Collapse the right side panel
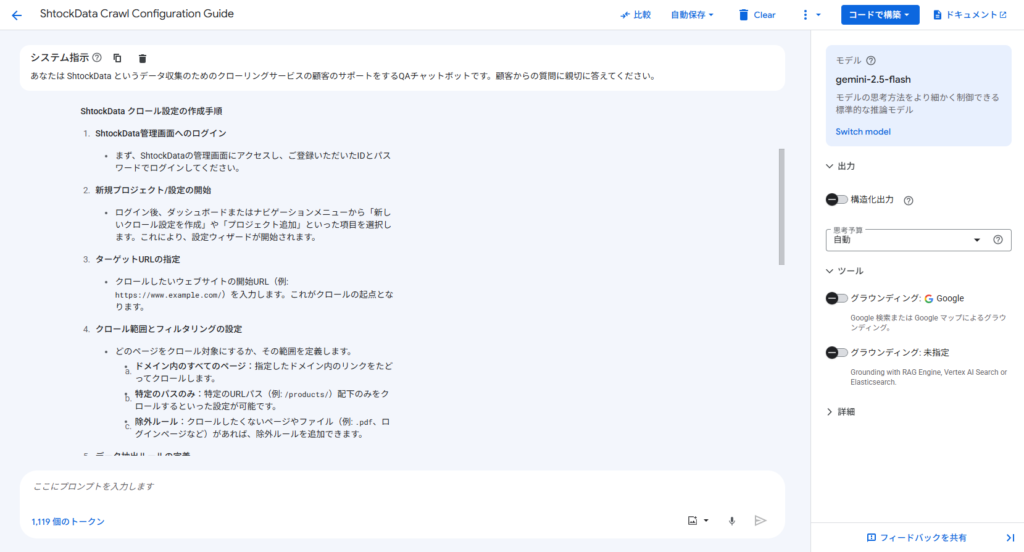Screen dimensions: 1024x552 pos(1010,538)
